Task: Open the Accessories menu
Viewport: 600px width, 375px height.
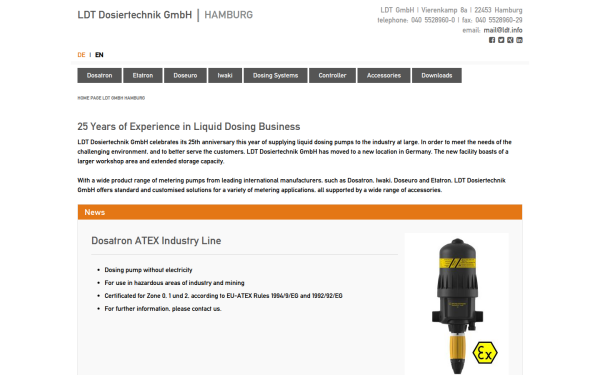Action: 384,75
